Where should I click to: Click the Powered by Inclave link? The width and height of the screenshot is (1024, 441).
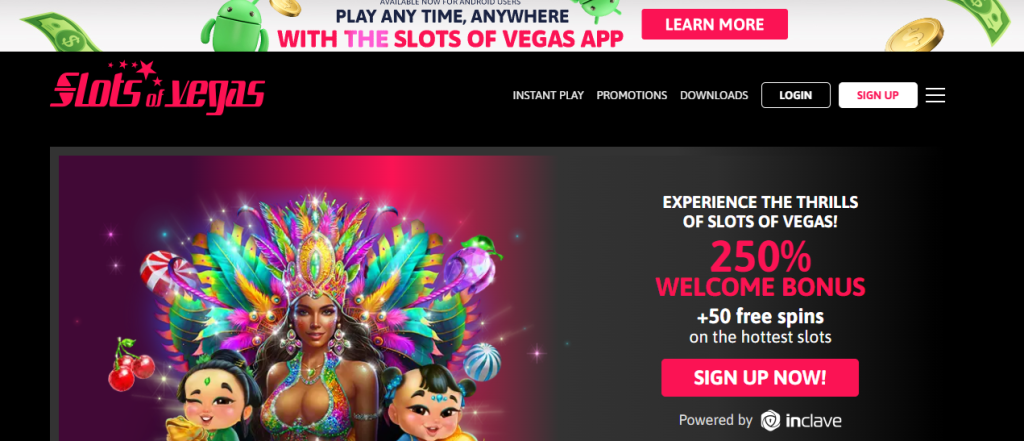[760, 420]
